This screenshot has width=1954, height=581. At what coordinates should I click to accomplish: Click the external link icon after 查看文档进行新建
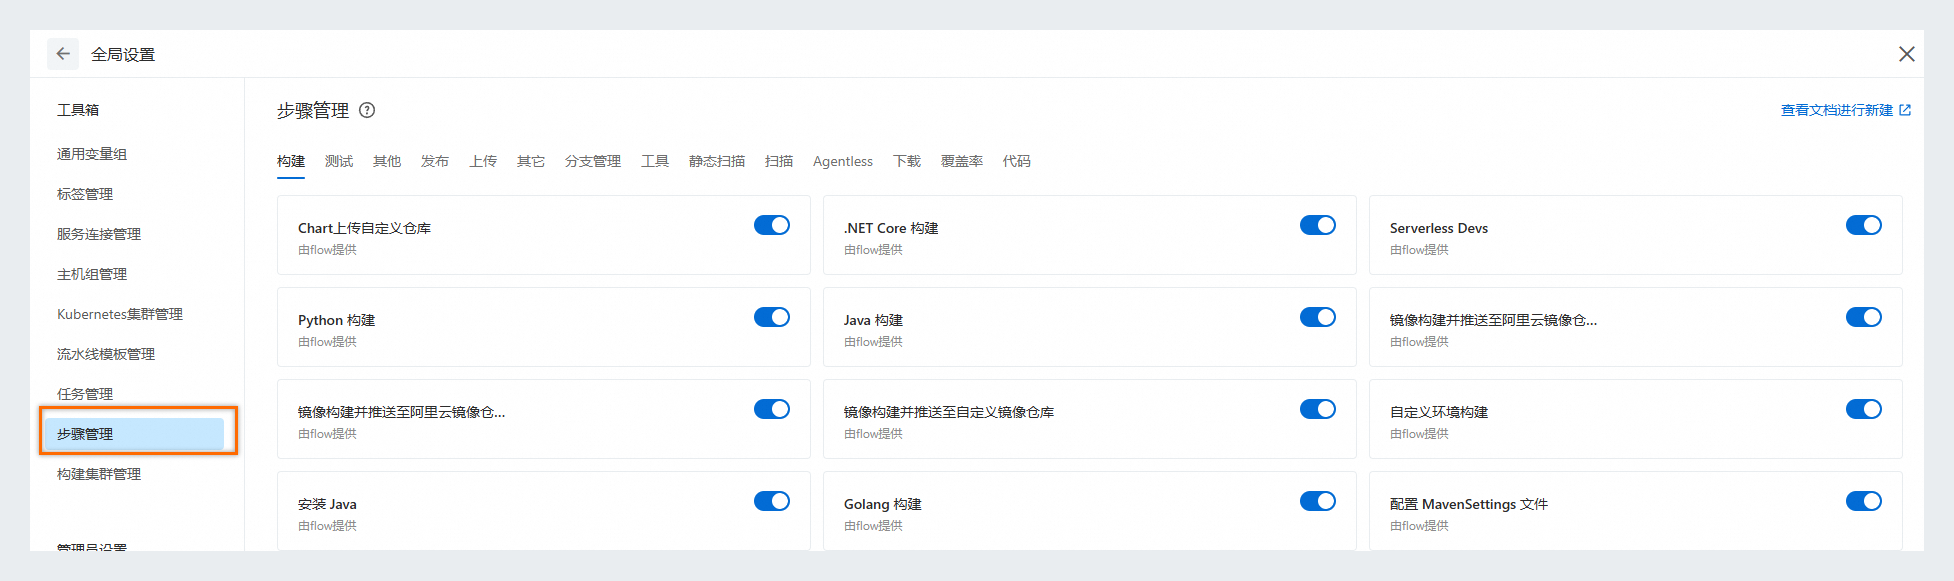pos(1905,110)
